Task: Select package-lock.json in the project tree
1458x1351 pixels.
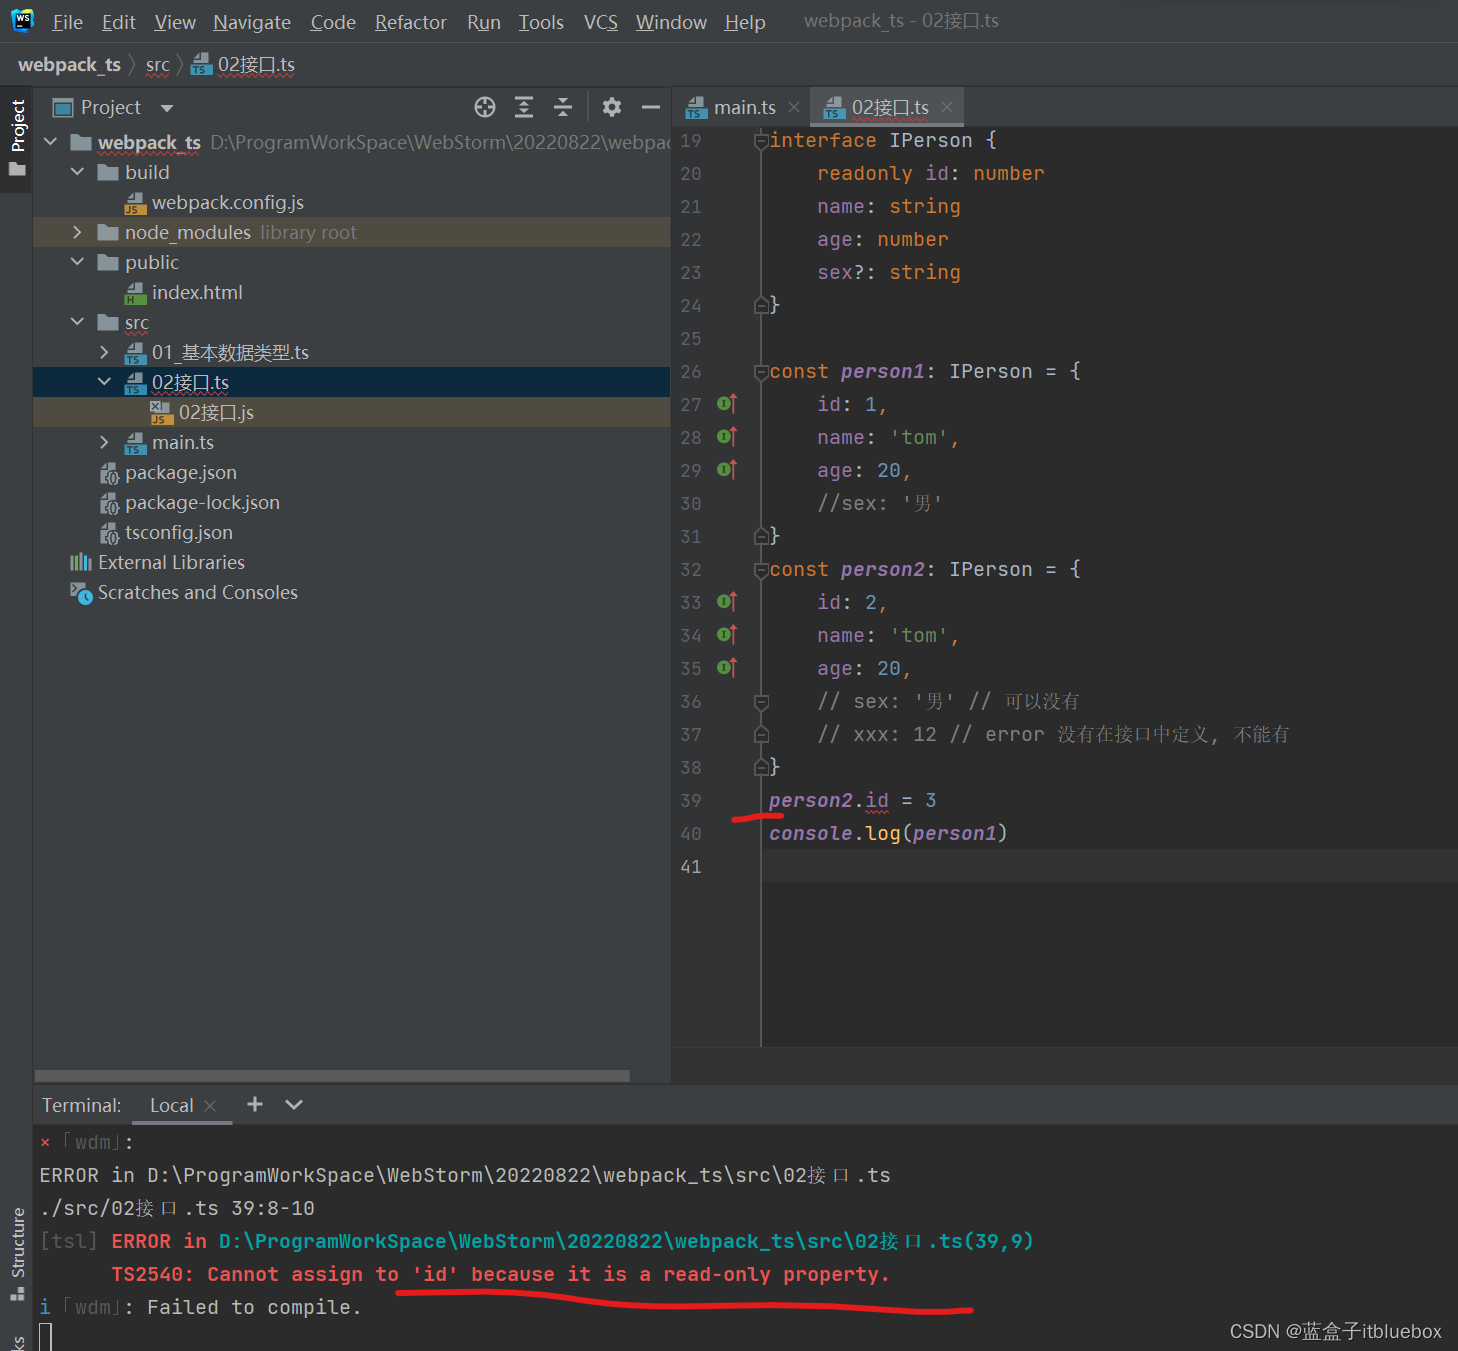Action: [x=202, y=503]
